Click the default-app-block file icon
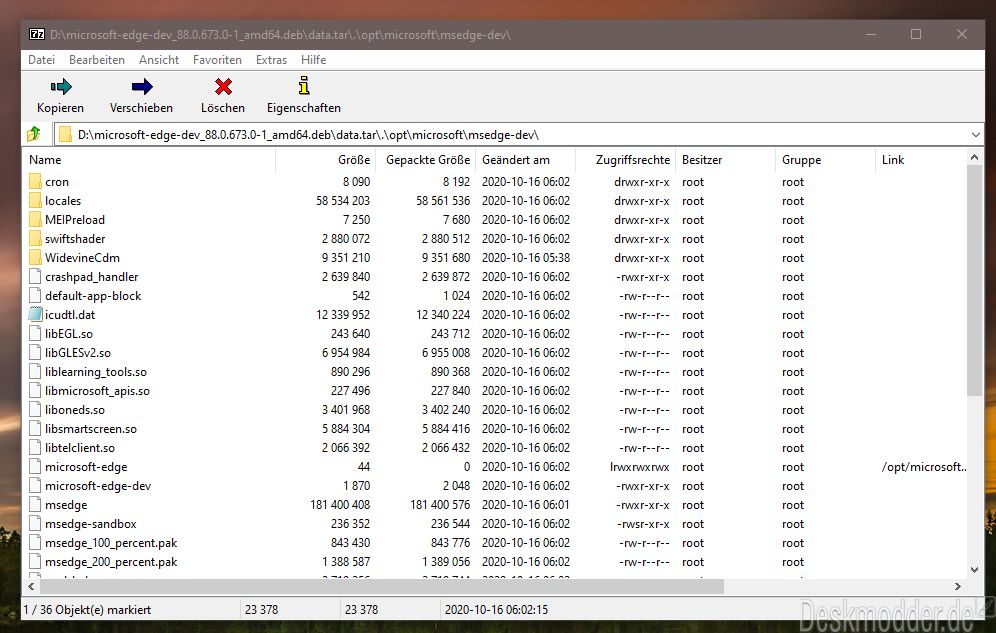This screenshot has width=996, height=633. 35,296
